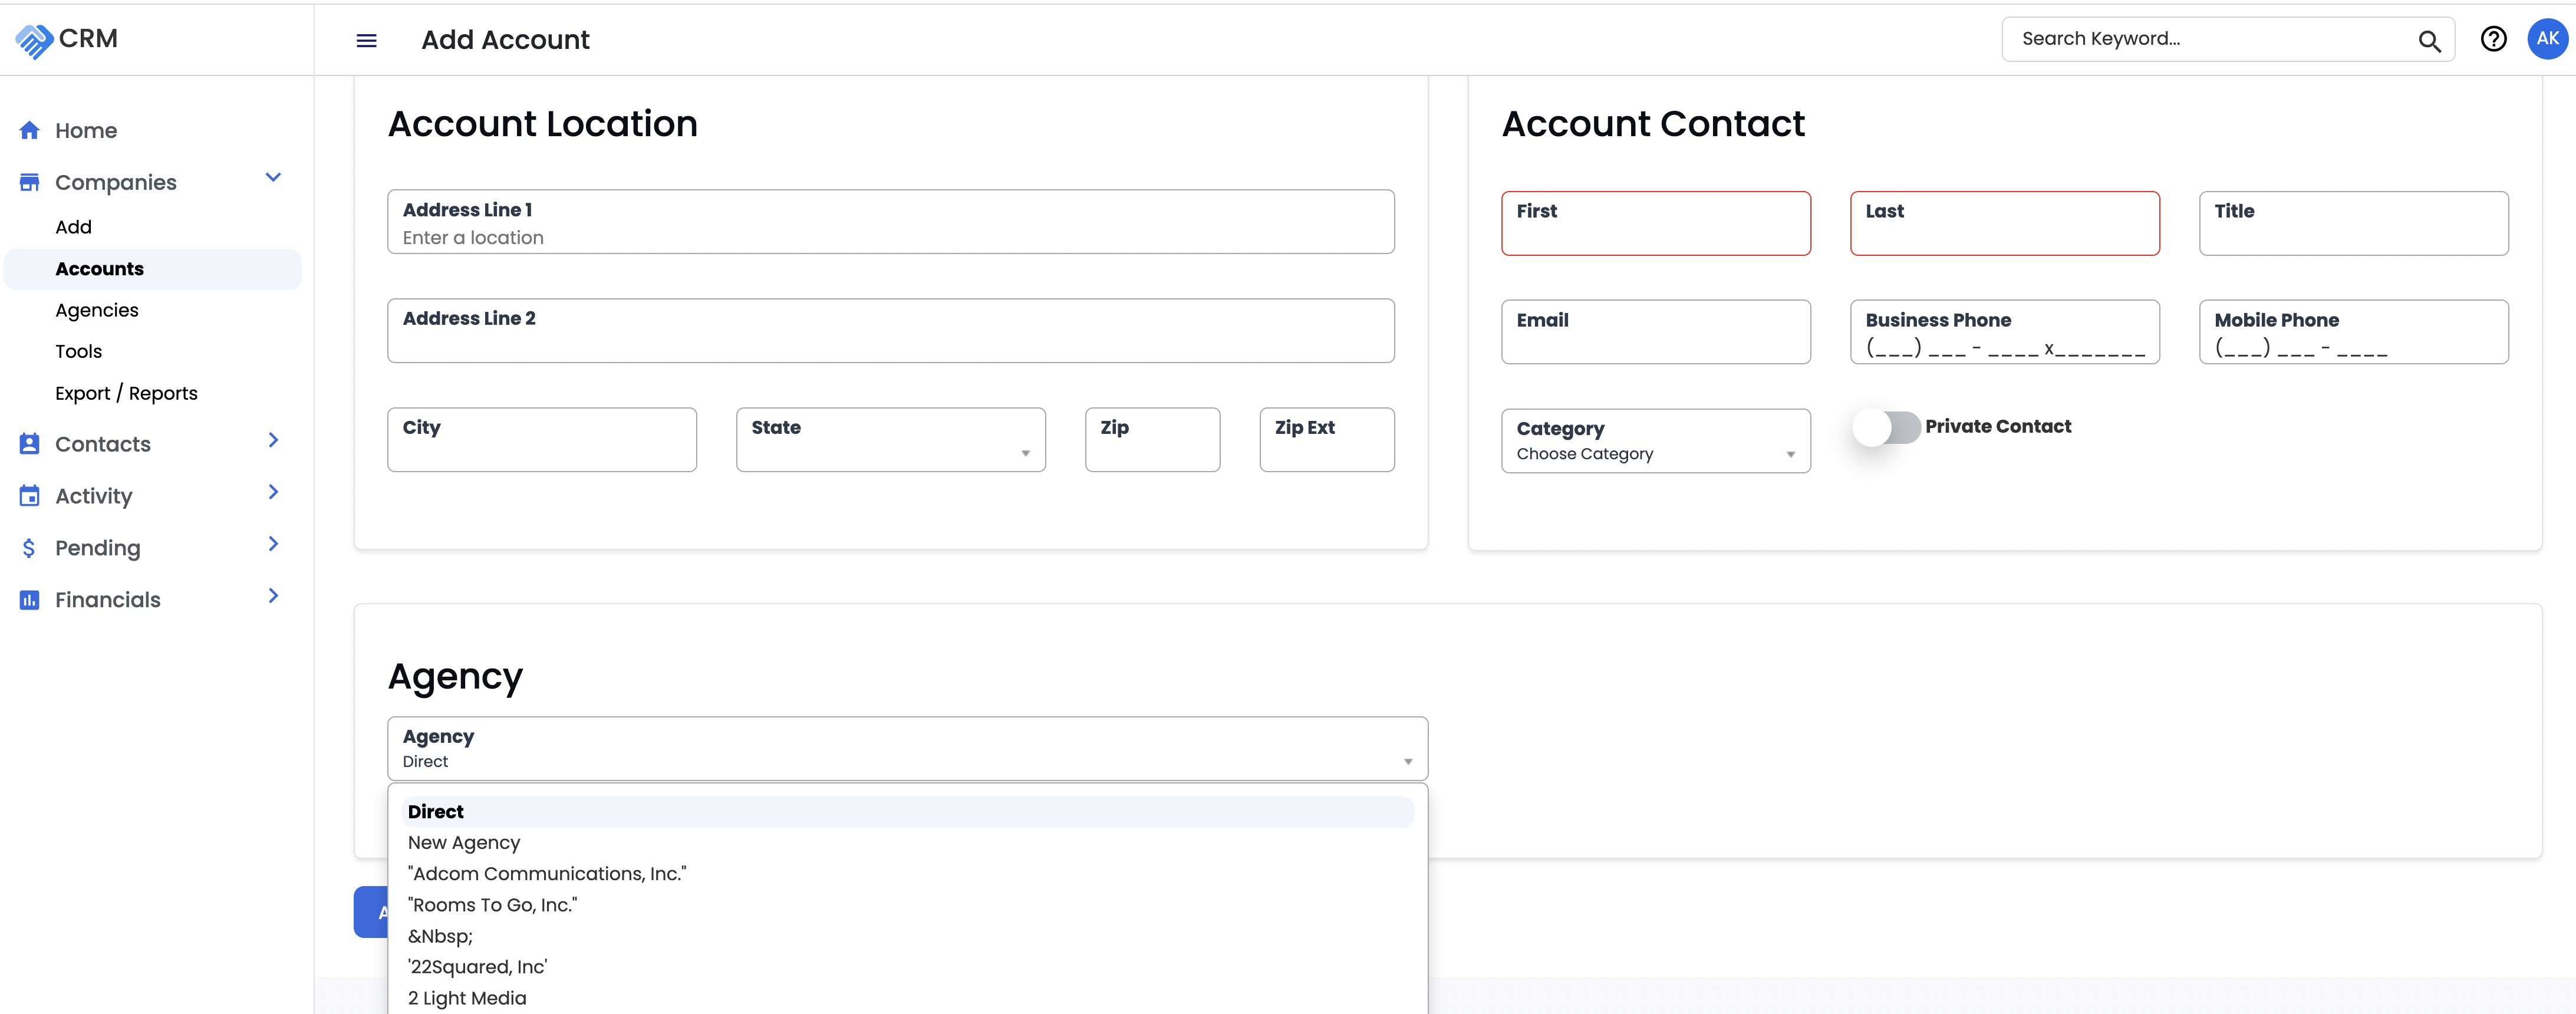Toggle the Private Contact switch

1886,428
